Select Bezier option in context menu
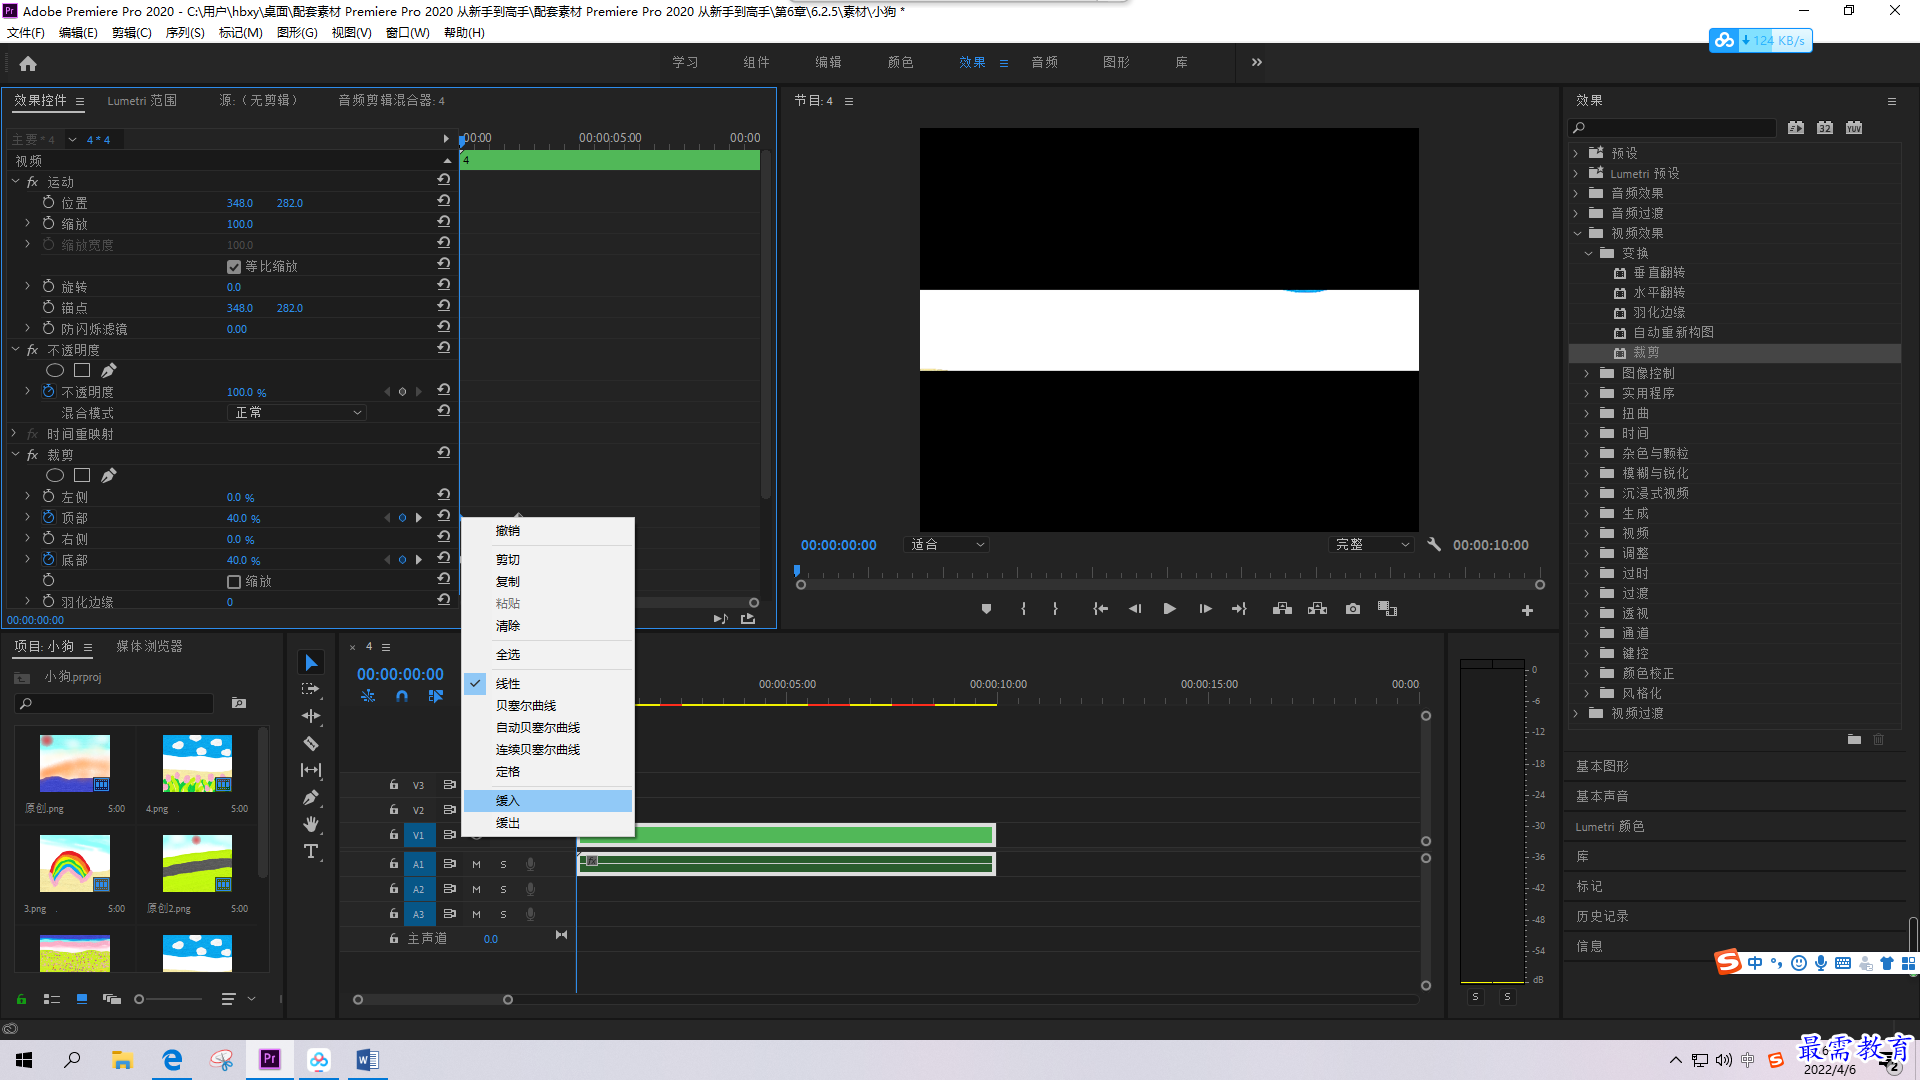The width and height of the screenshot is (1920, 1080). [x=548, y=706]
